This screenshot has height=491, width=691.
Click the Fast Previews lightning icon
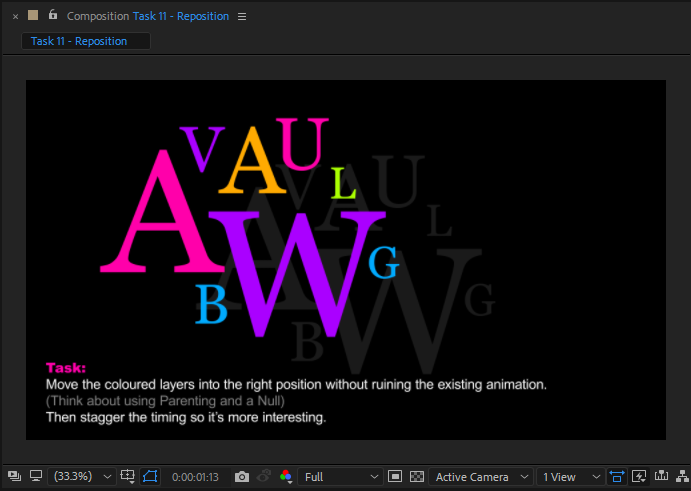click(x=639, y=476)
